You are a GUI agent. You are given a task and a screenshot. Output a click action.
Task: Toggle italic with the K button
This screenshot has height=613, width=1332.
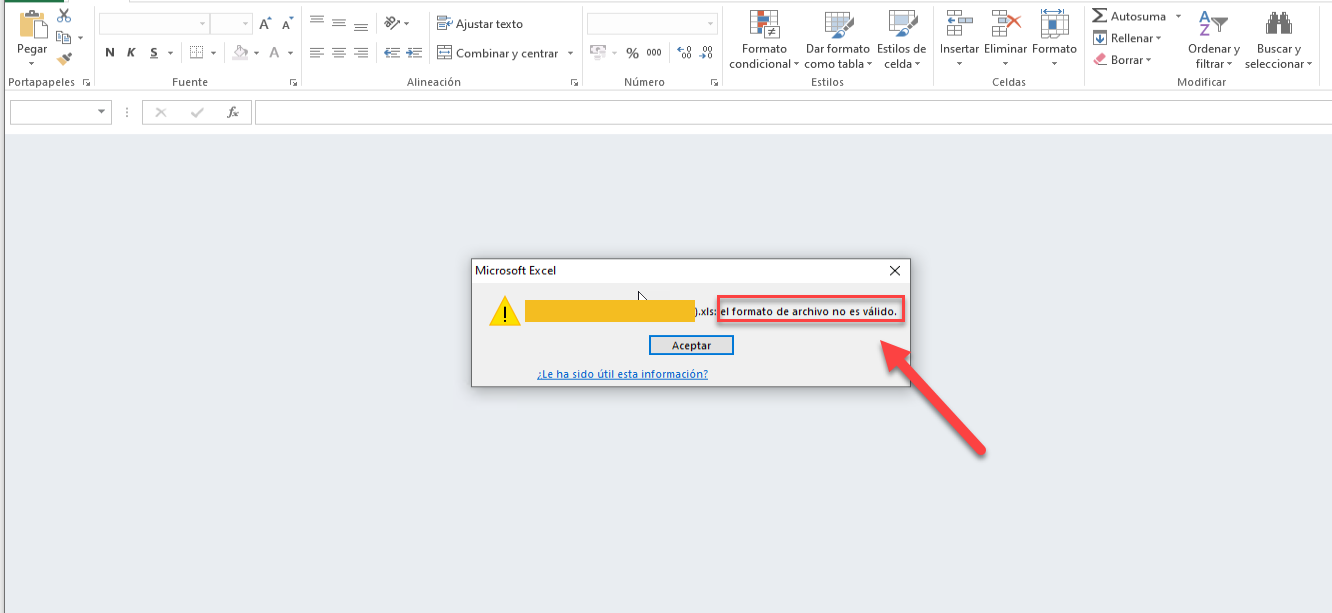click(131, 53)
